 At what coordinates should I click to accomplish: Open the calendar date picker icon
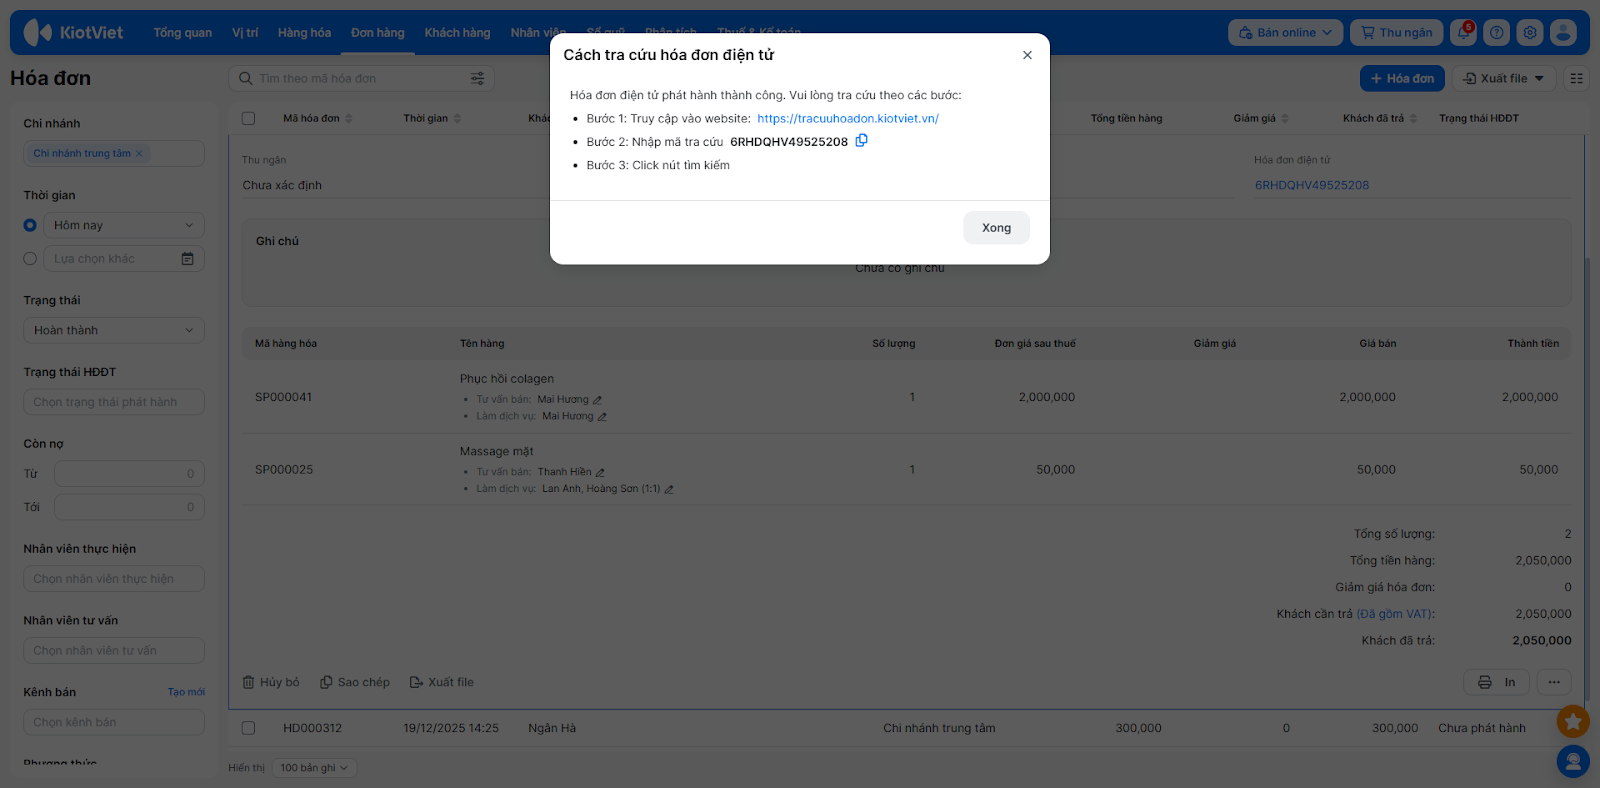pos(187,259)
